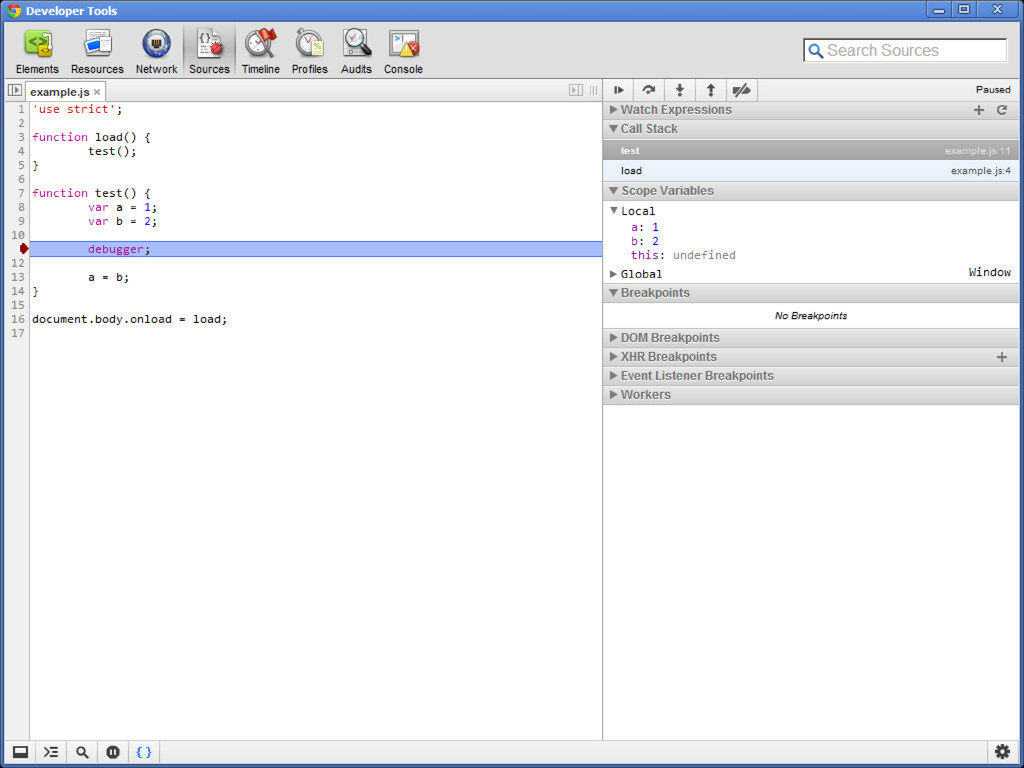Open the Resources panel

(x=97, y=52)
